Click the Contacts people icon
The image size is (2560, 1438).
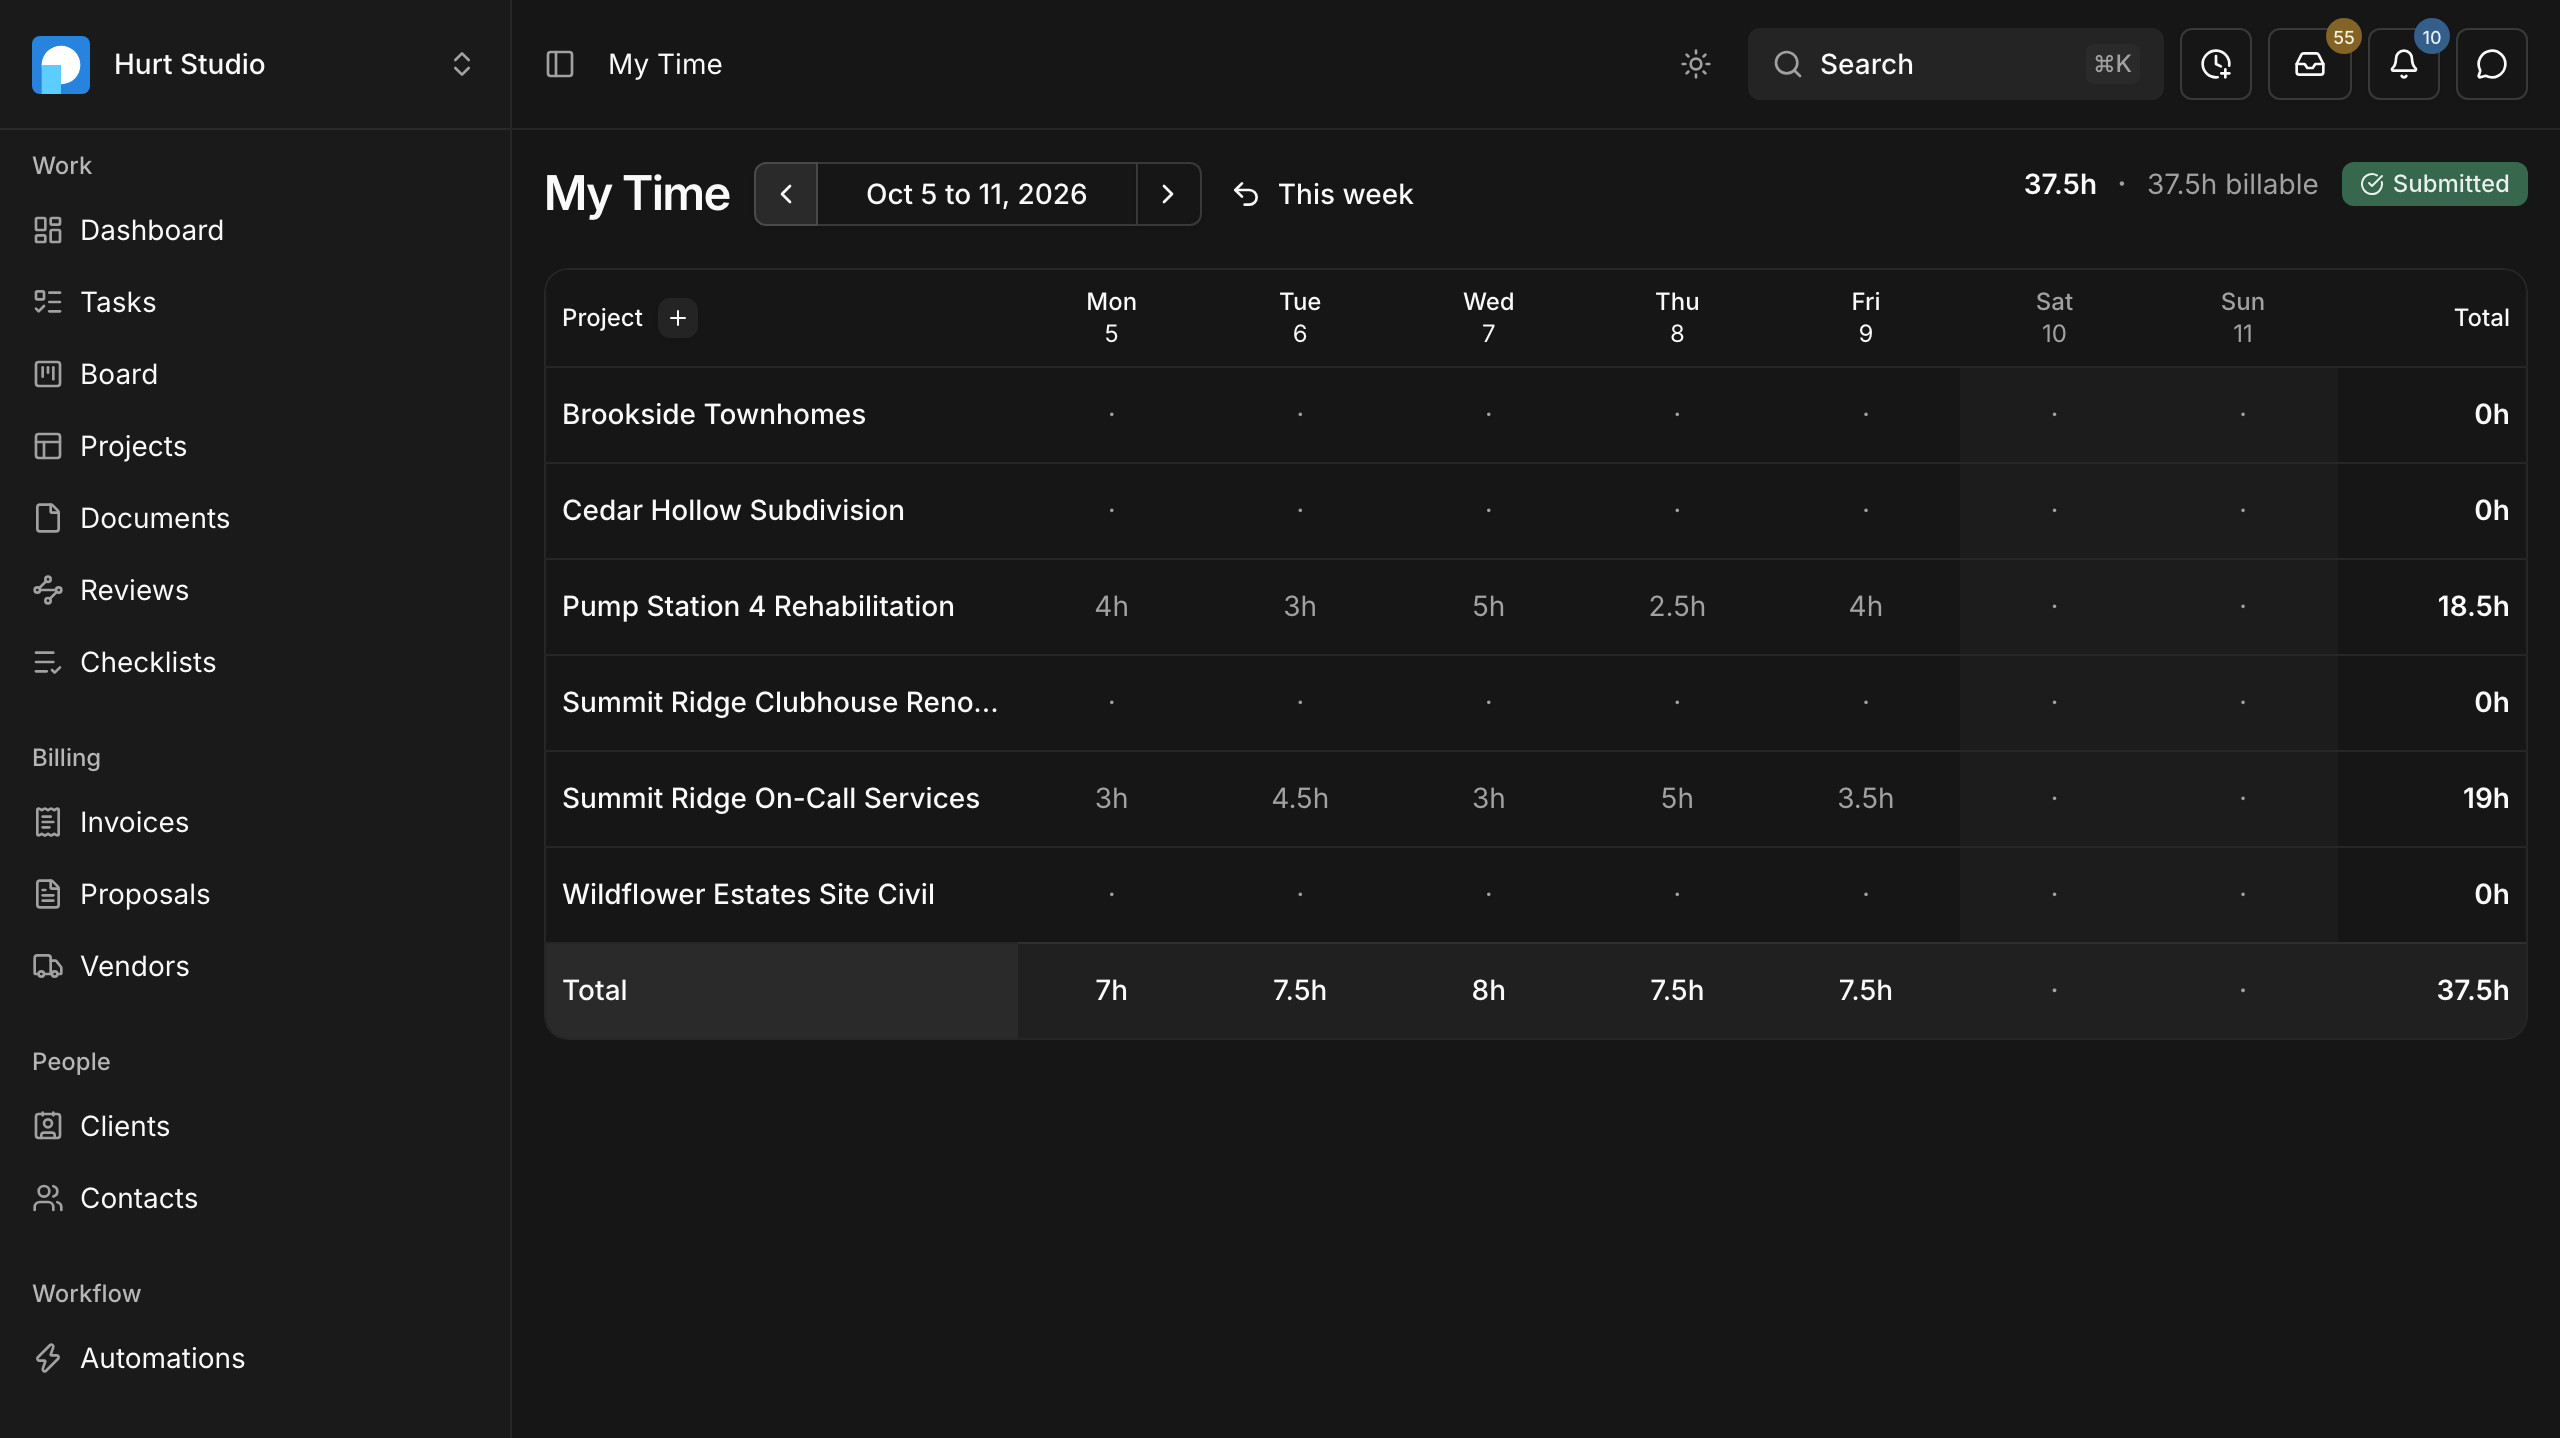point(48,1198)
